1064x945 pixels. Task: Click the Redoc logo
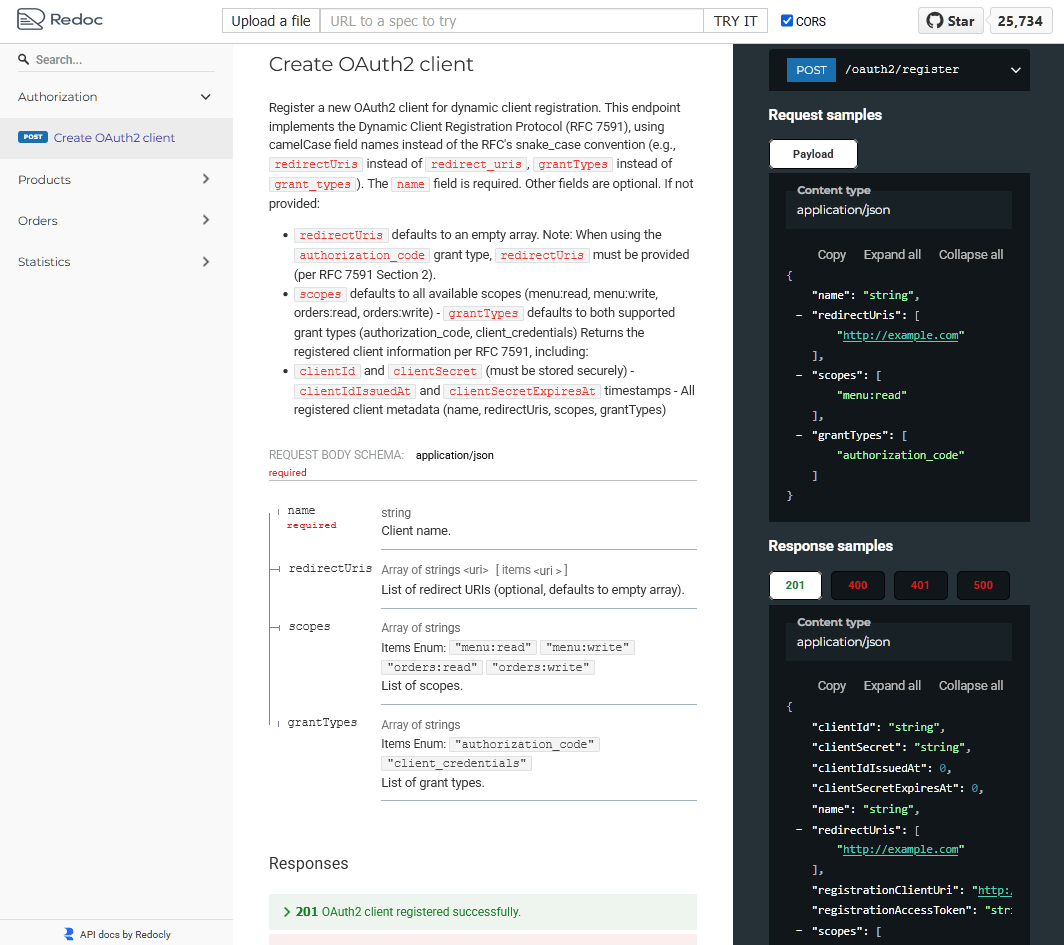(x=60, y=19)
